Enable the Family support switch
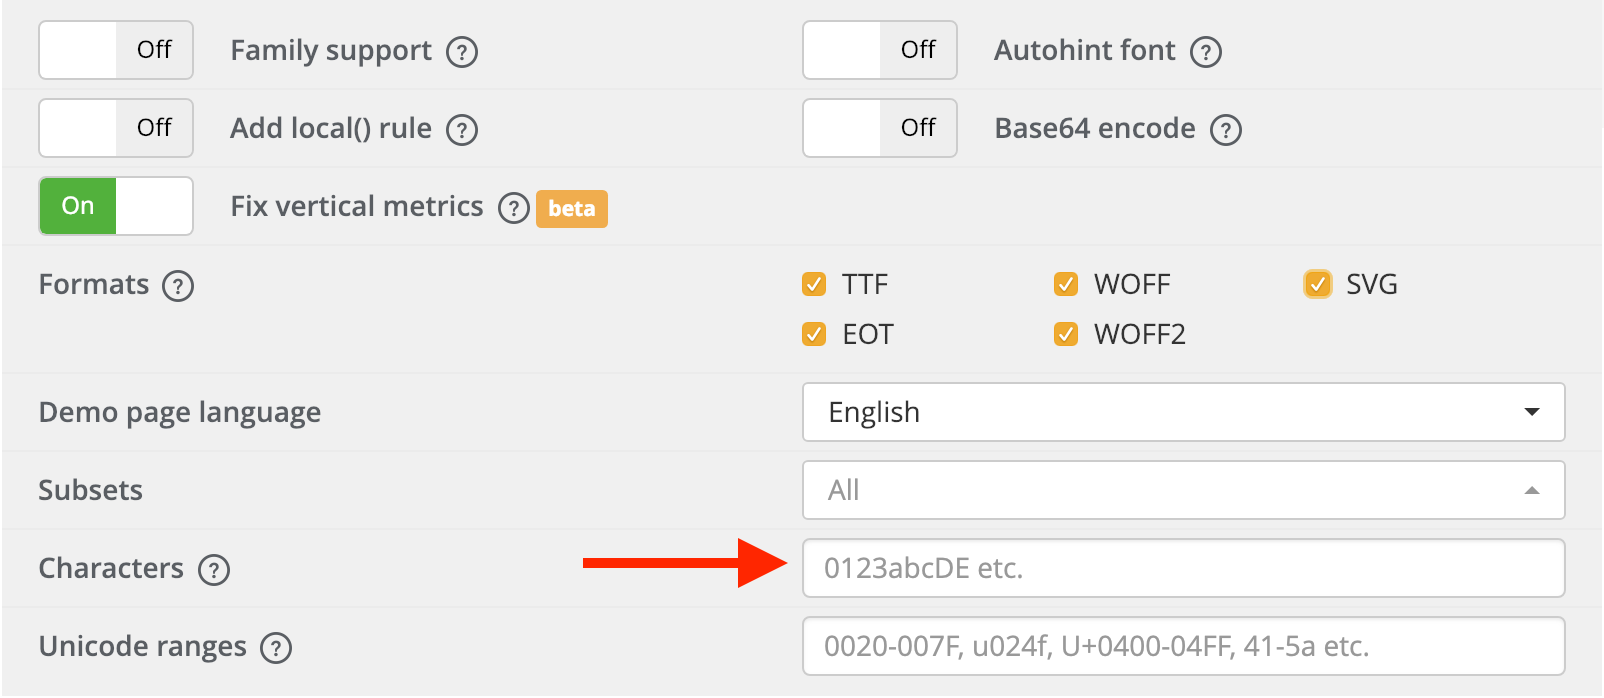This screenshot has width=1604, height=698. point(116,50)
